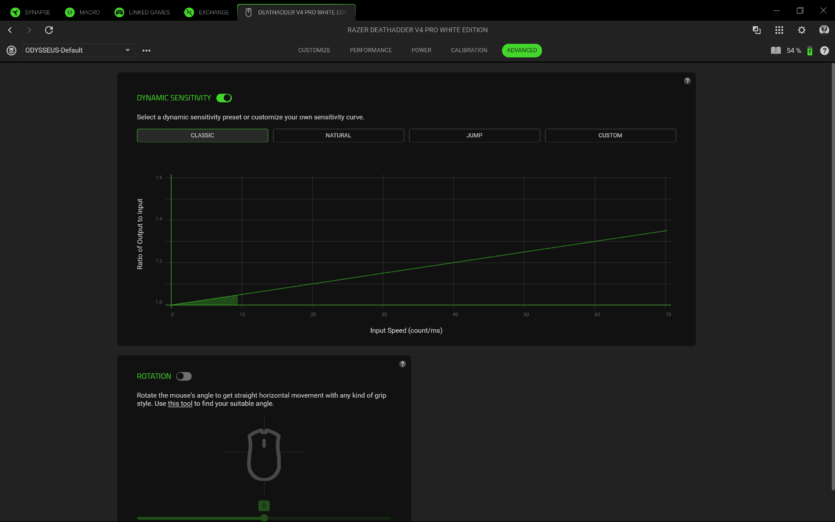Click the Razer account avatar icon
This screenshot has height=522, width=835.
(x=824, y=30)
